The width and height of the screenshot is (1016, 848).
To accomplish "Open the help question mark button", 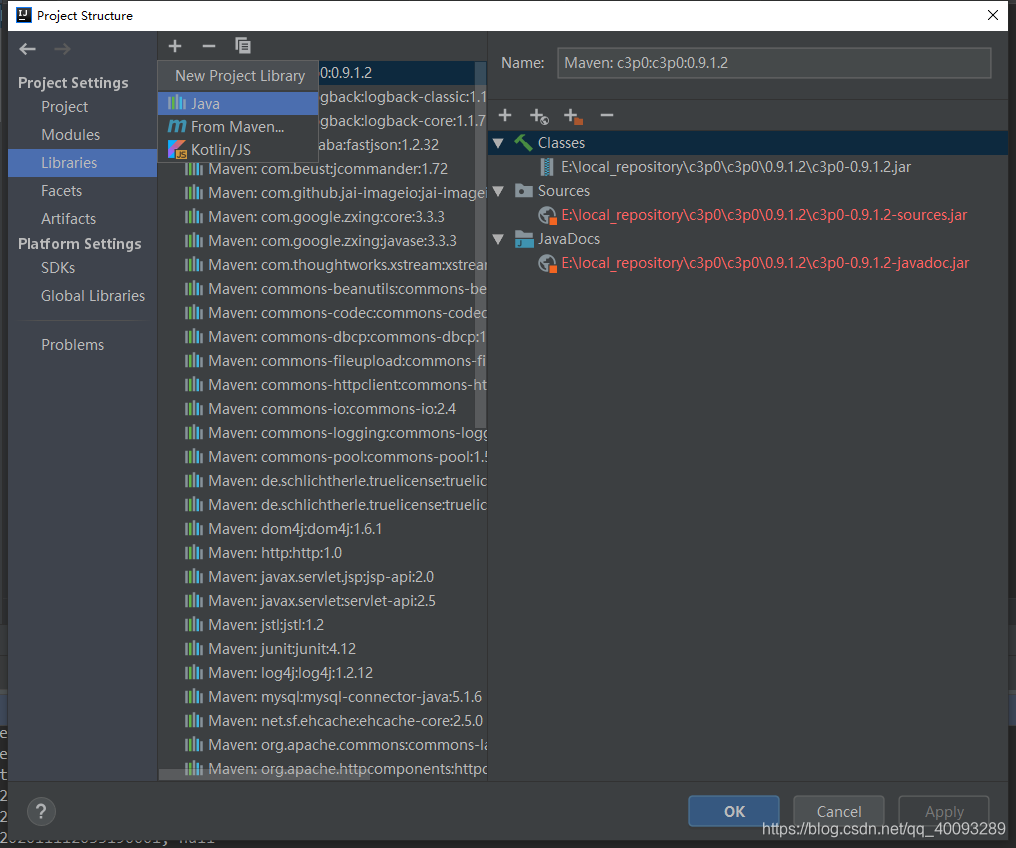I will click(x=41, y=811).
